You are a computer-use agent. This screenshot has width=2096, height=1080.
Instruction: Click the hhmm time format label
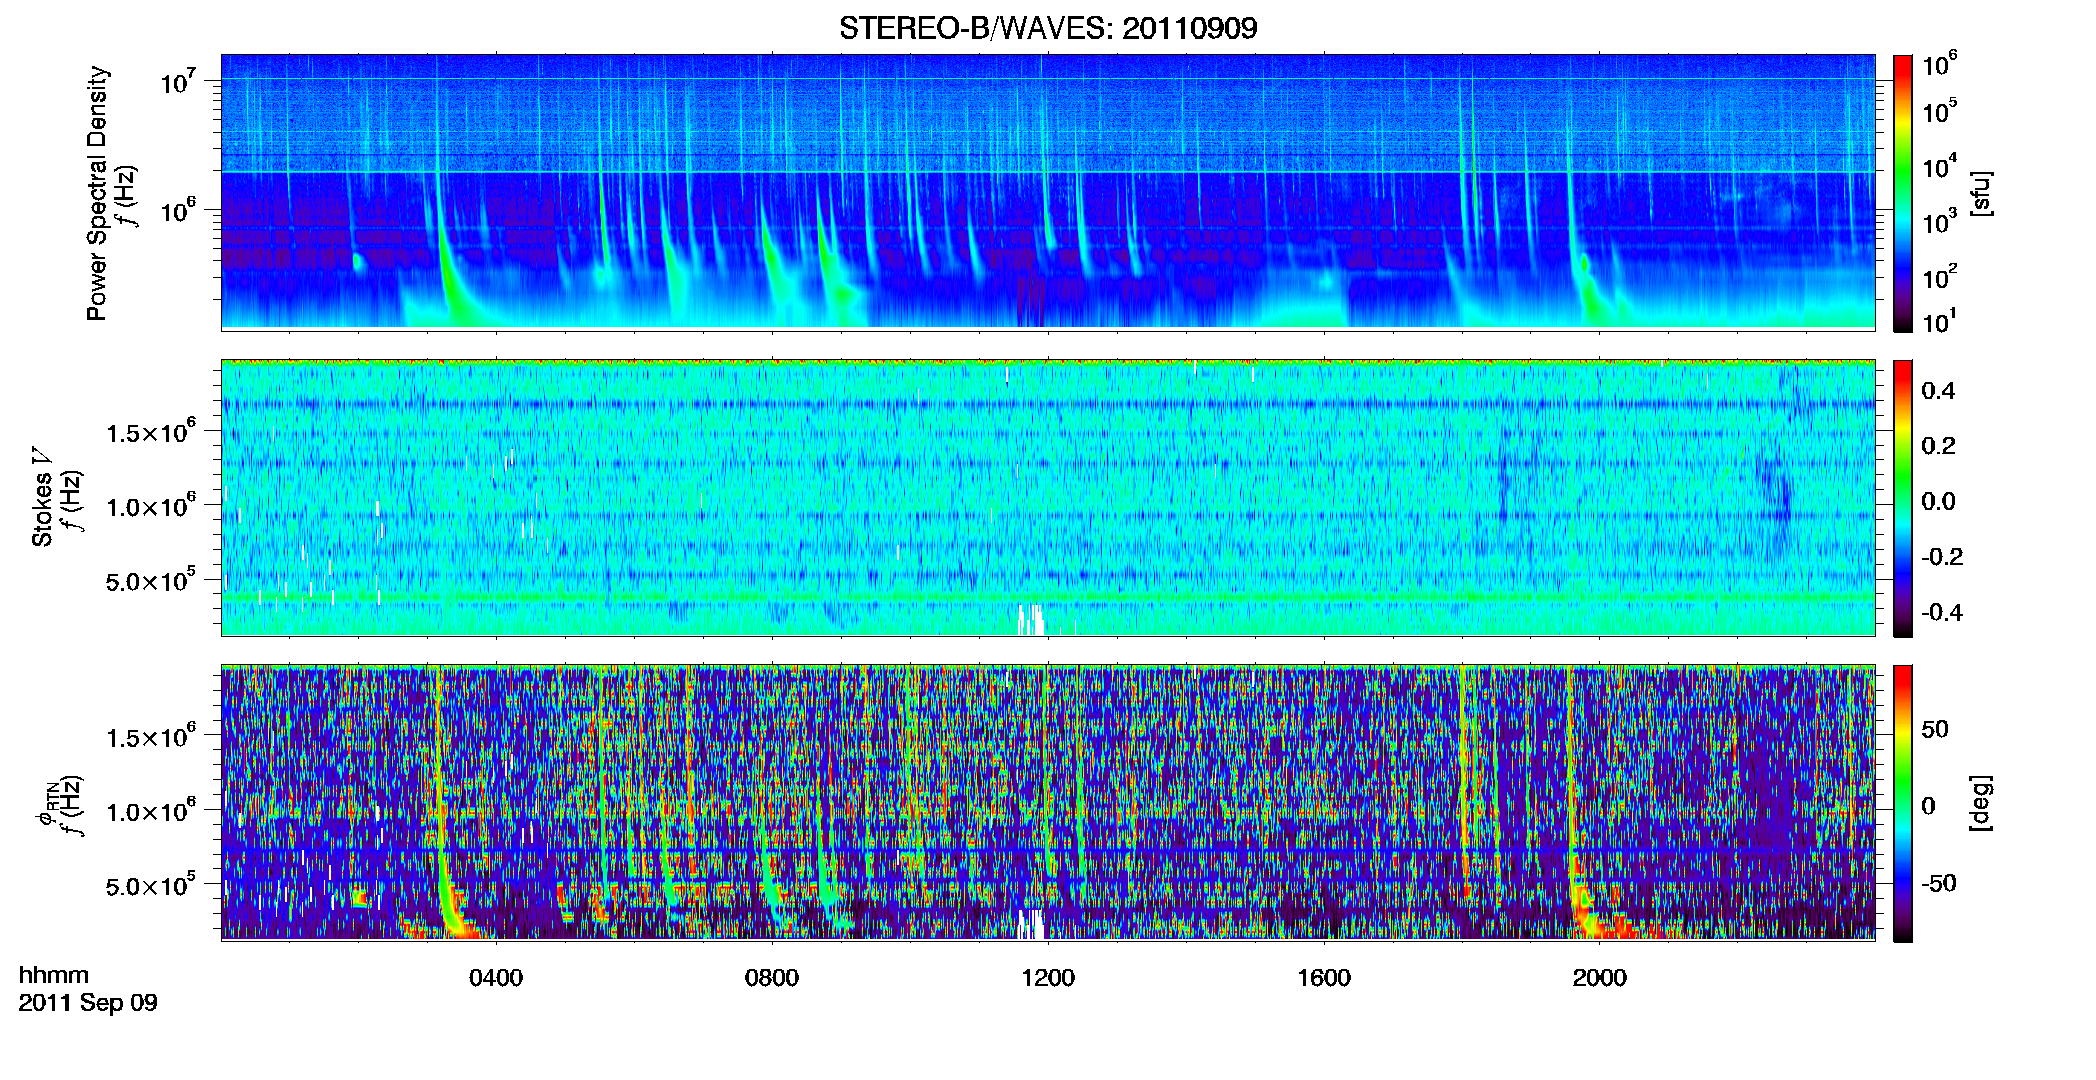(x=54, y=976)
